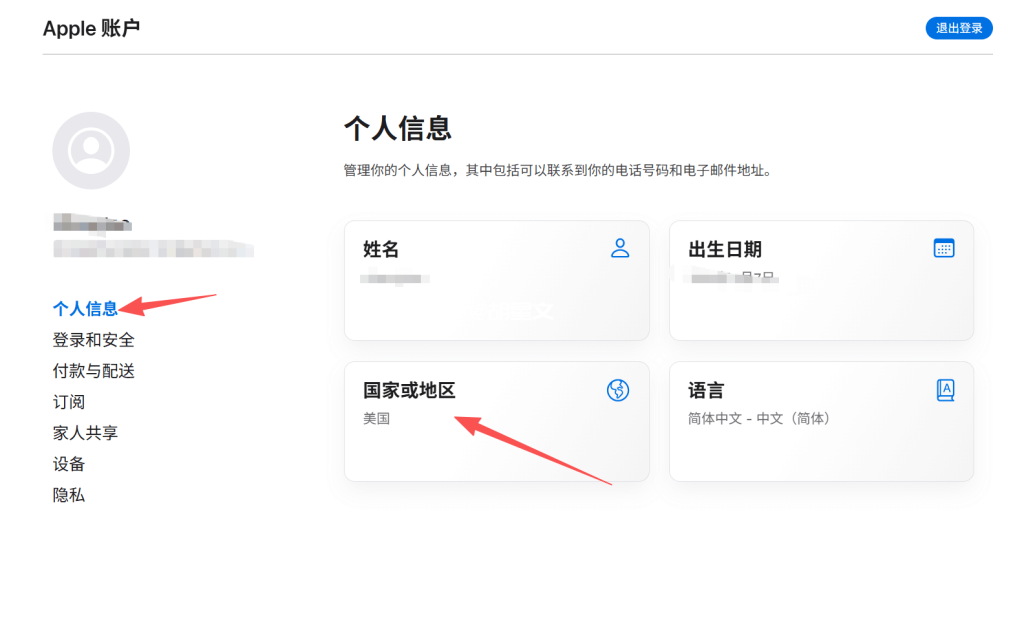Screen dimensions: 1024x640
Task: Select 隐私 in the sidebar
Action: 69,495
